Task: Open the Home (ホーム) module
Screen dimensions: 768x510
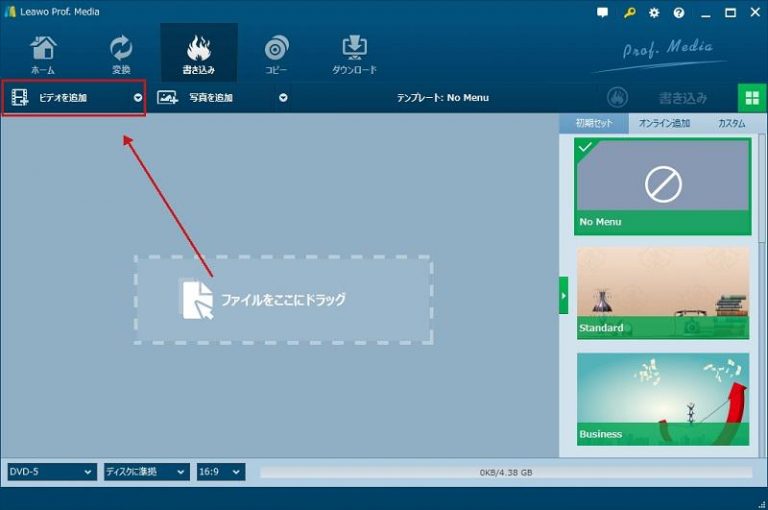Action: (x=43, y=54)
